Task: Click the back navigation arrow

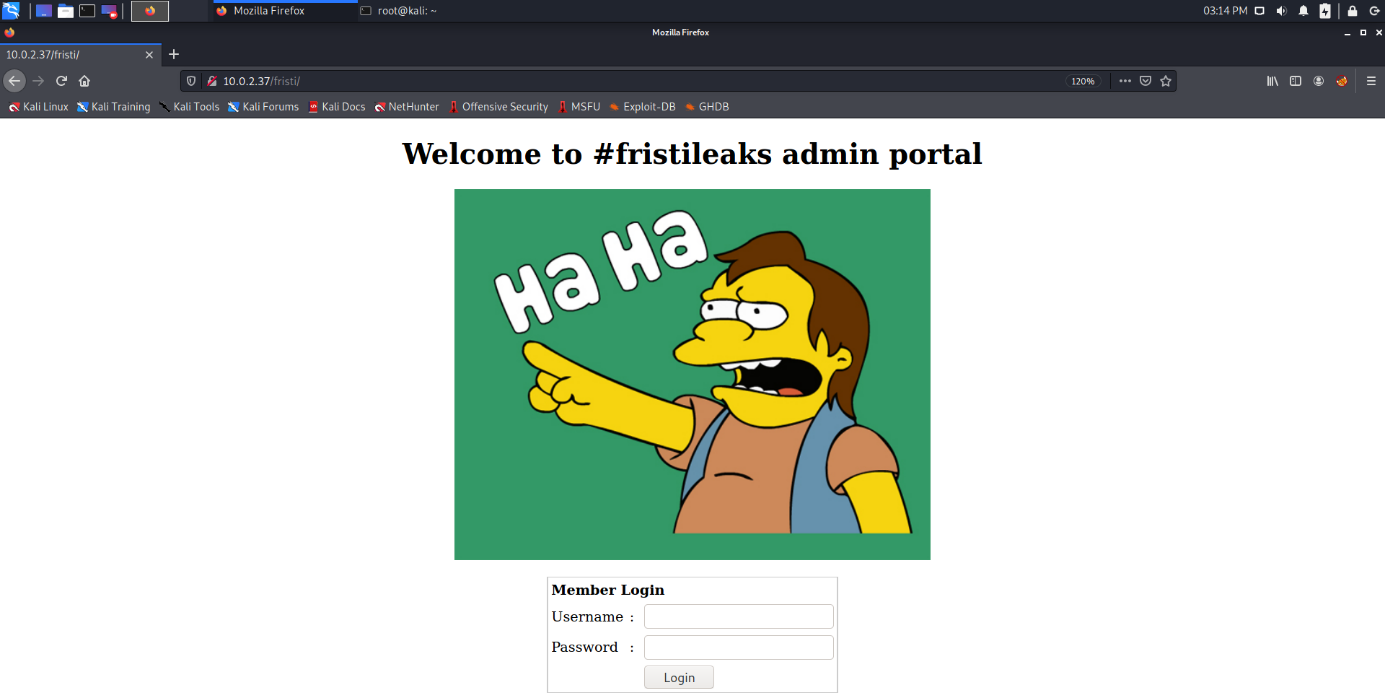Action: pyautogui.click(x=14, y=81)
